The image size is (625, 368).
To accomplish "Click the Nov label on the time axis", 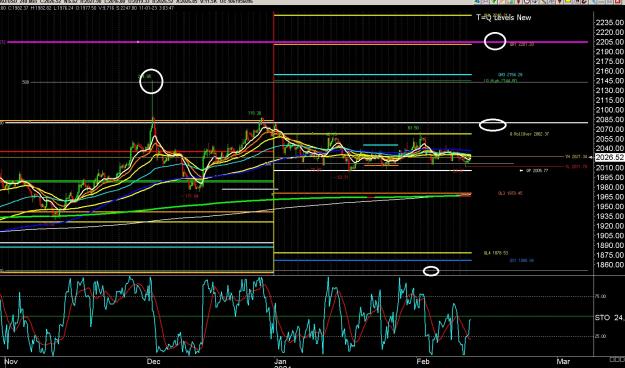I will (12, 362).
